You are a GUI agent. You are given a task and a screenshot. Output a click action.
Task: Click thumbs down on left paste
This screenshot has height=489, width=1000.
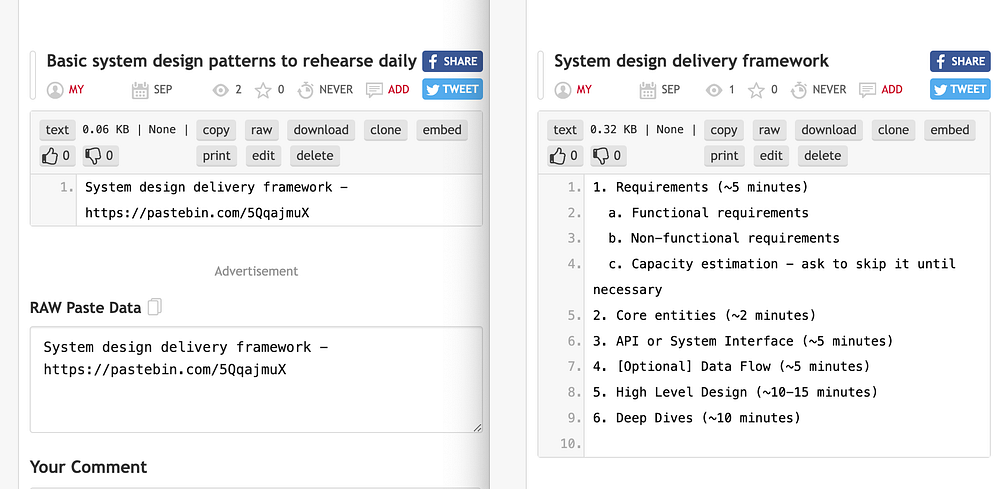[98, 155]
